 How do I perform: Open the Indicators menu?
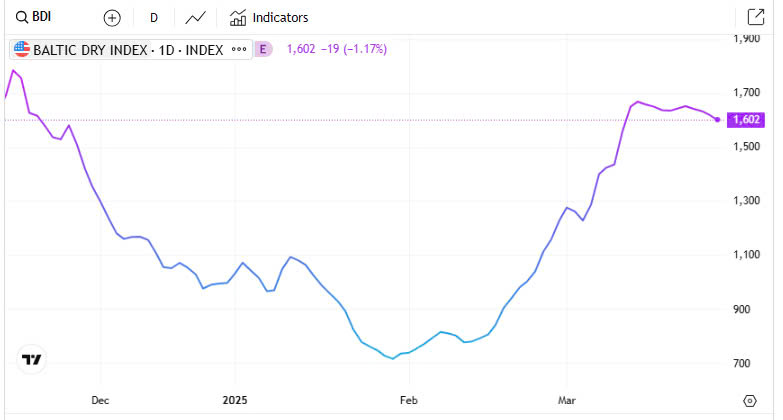(x=269, y=18)
